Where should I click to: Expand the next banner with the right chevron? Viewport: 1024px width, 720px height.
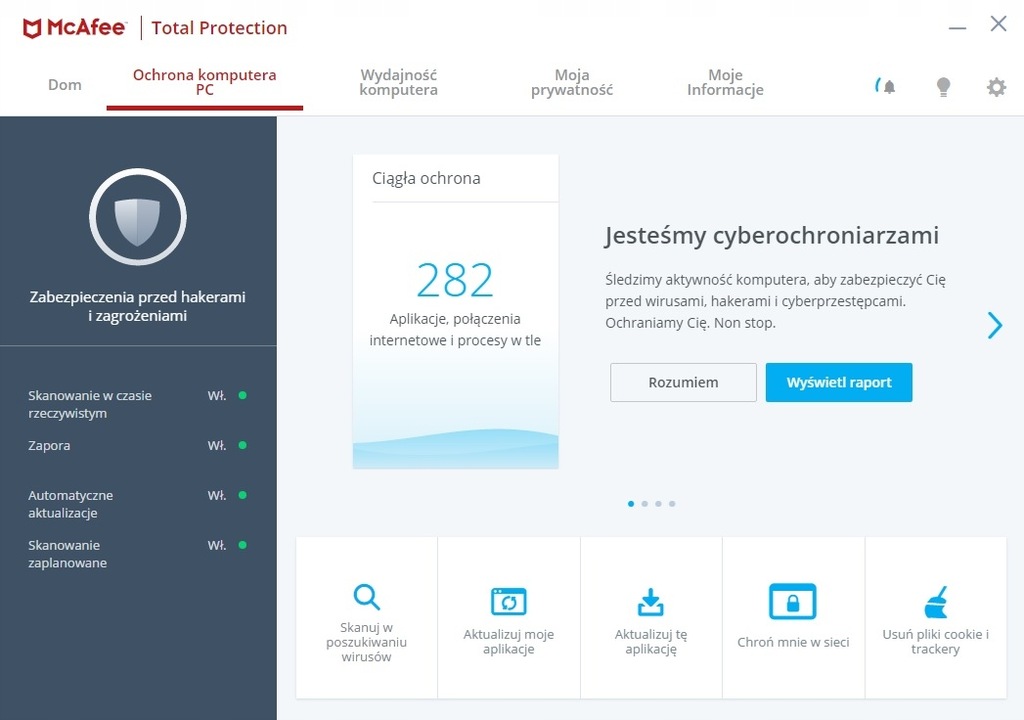(x=995, y=325)
